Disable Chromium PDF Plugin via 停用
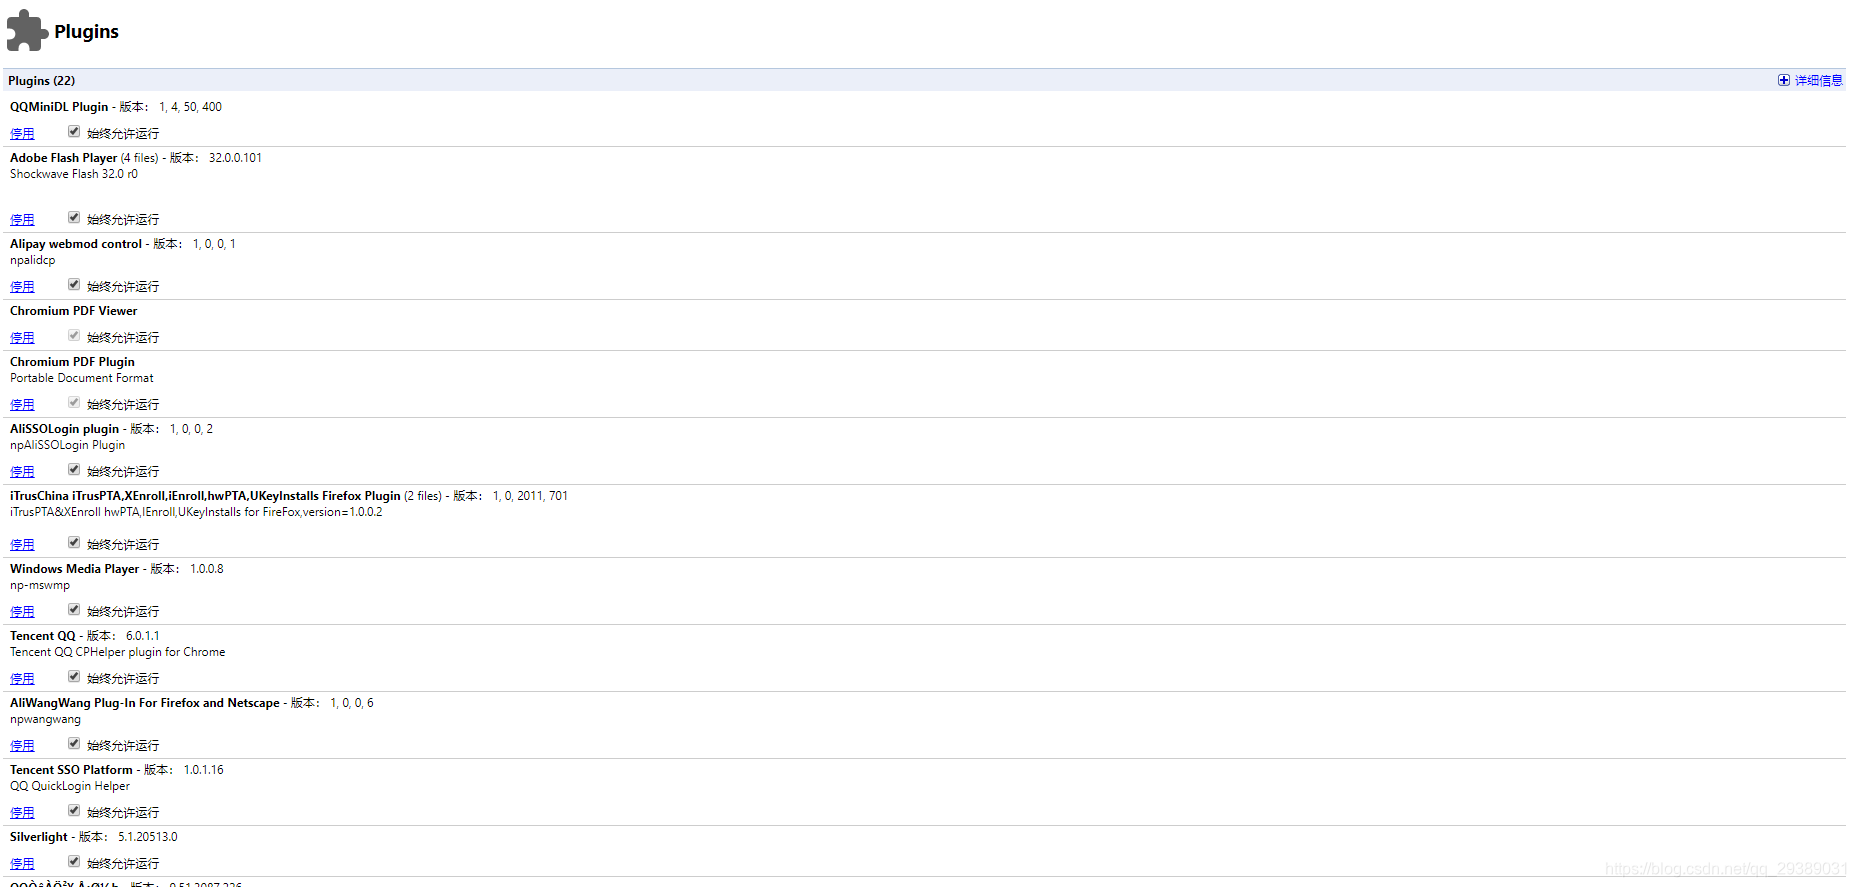Image resolution: width=1856 pixels, height=887 pixels. point(22,405)
